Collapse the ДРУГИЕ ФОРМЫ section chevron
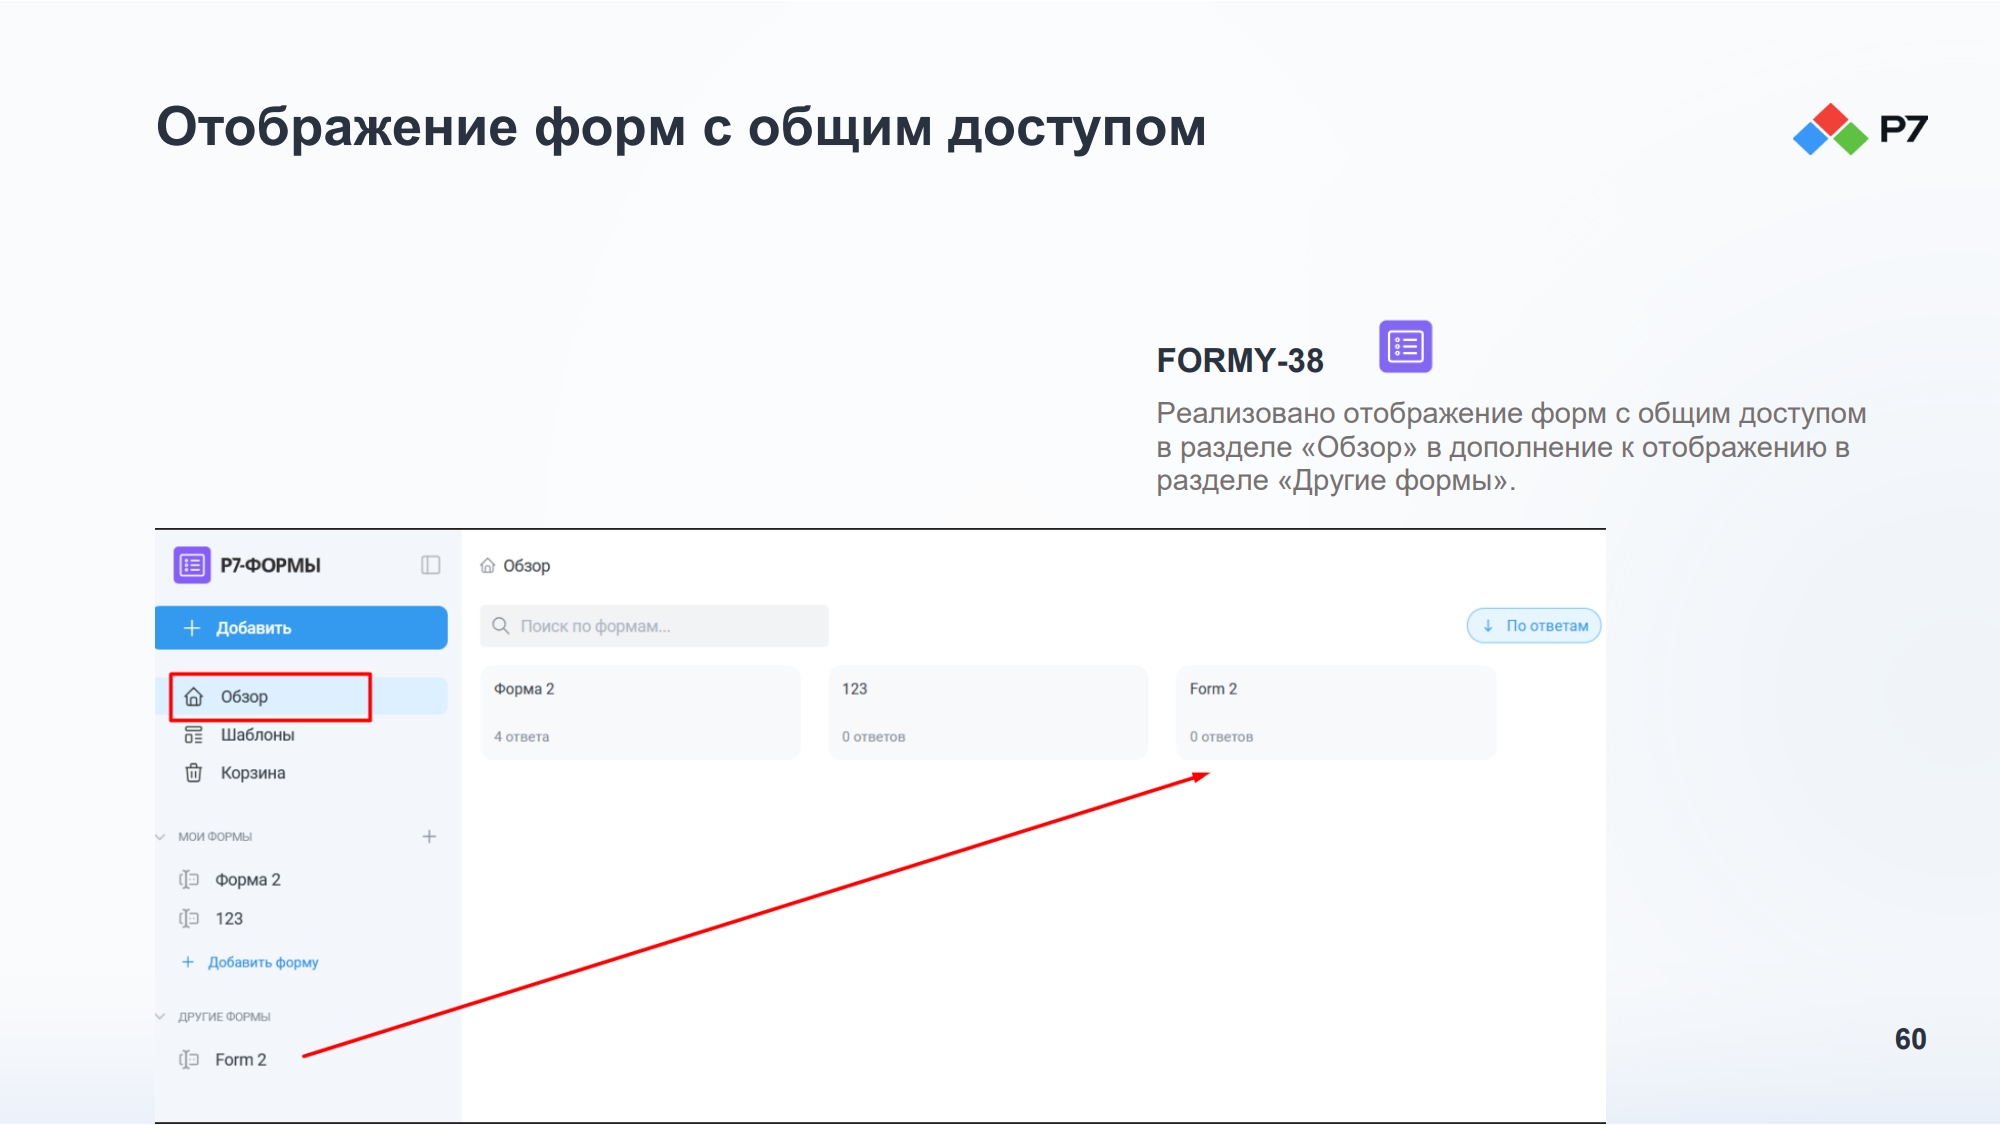The image size is (2000, 1125). tap(160, 1017)
